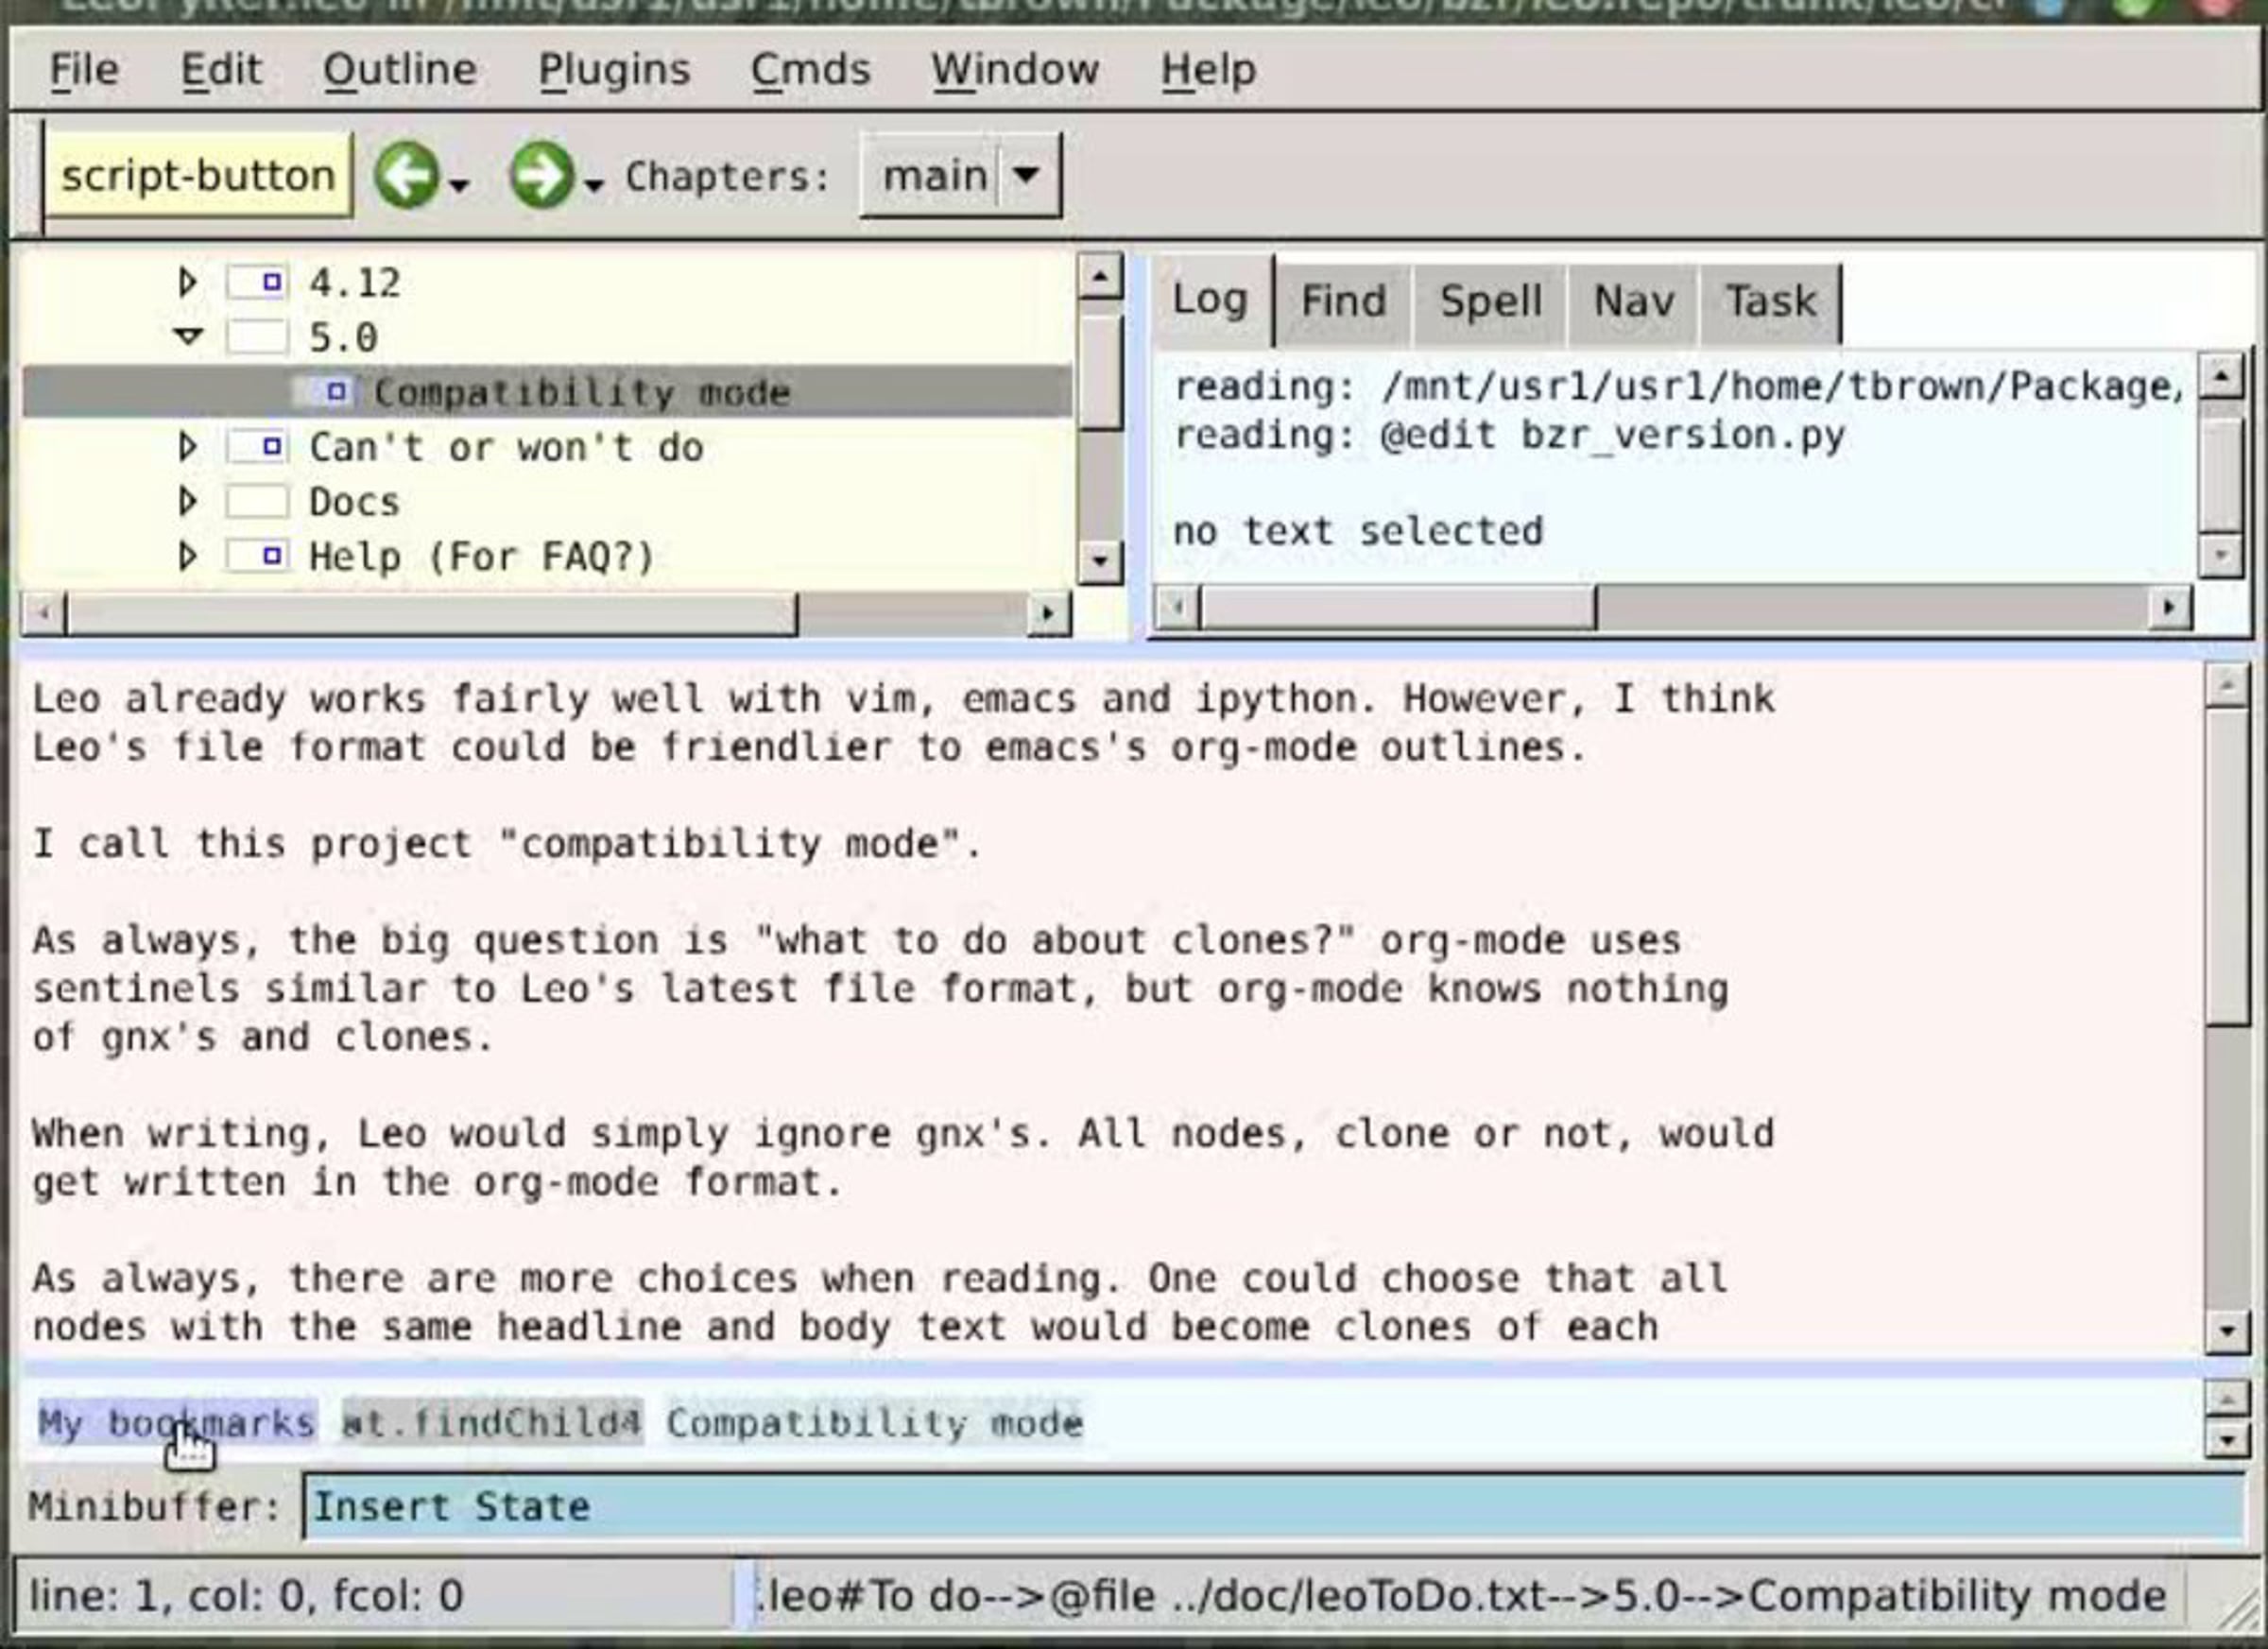Click the Compatibility mode node icon box
2268x1649 pixels.
pos(322,392)
